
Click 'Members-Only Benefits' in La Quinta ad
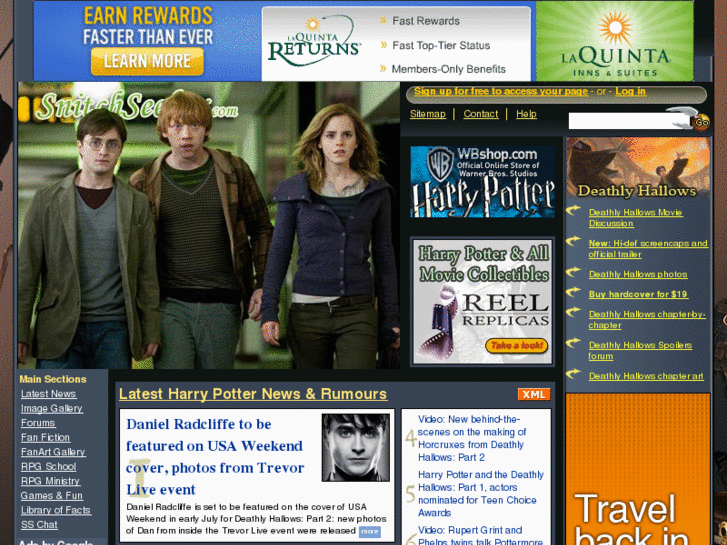pos(448,69)
